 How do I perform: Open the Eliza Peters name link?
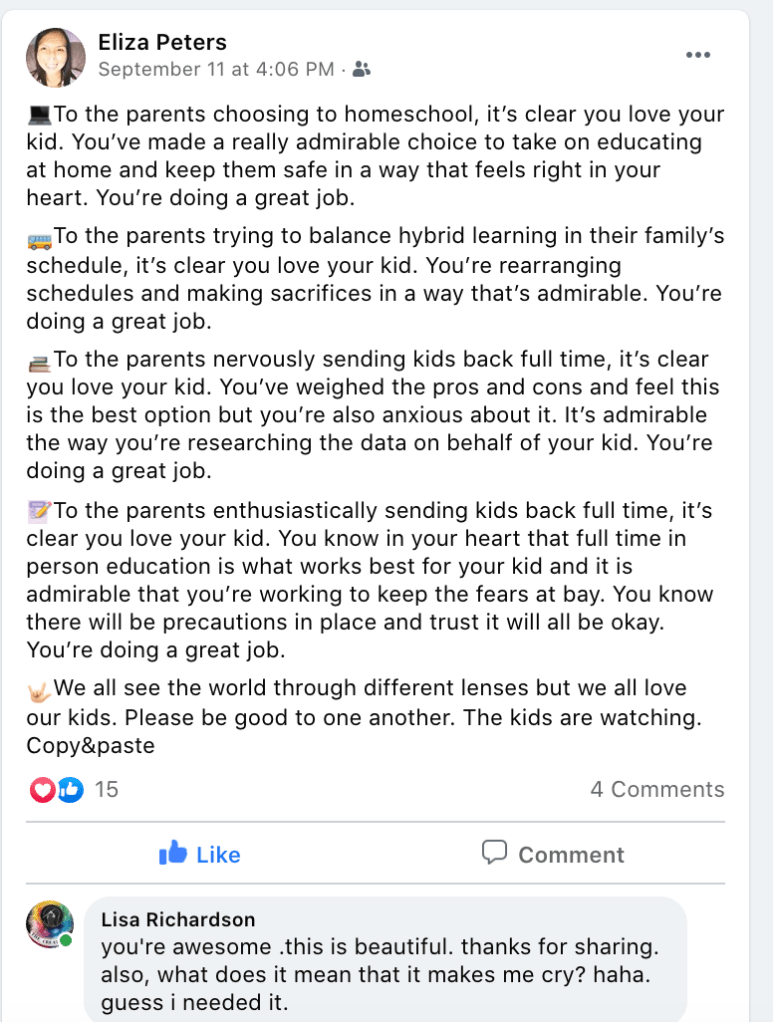tap(162, 42)
